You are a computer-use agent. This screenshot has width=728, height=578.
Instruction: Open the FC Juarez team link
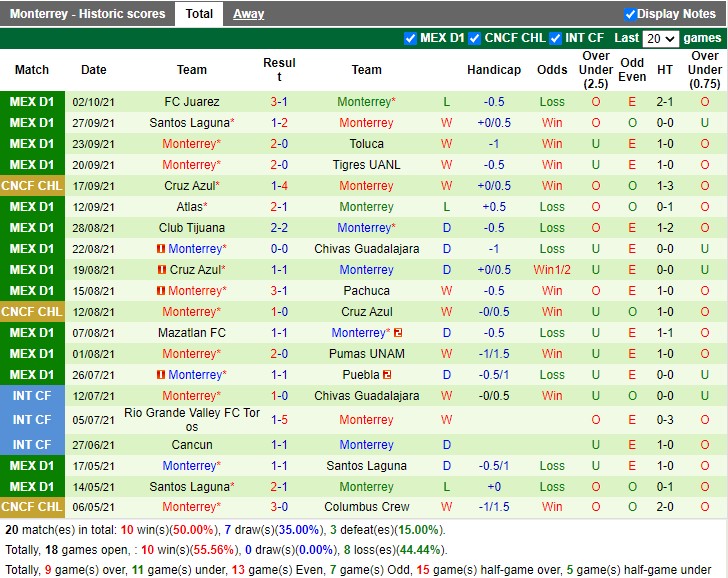tap(192, 102)
